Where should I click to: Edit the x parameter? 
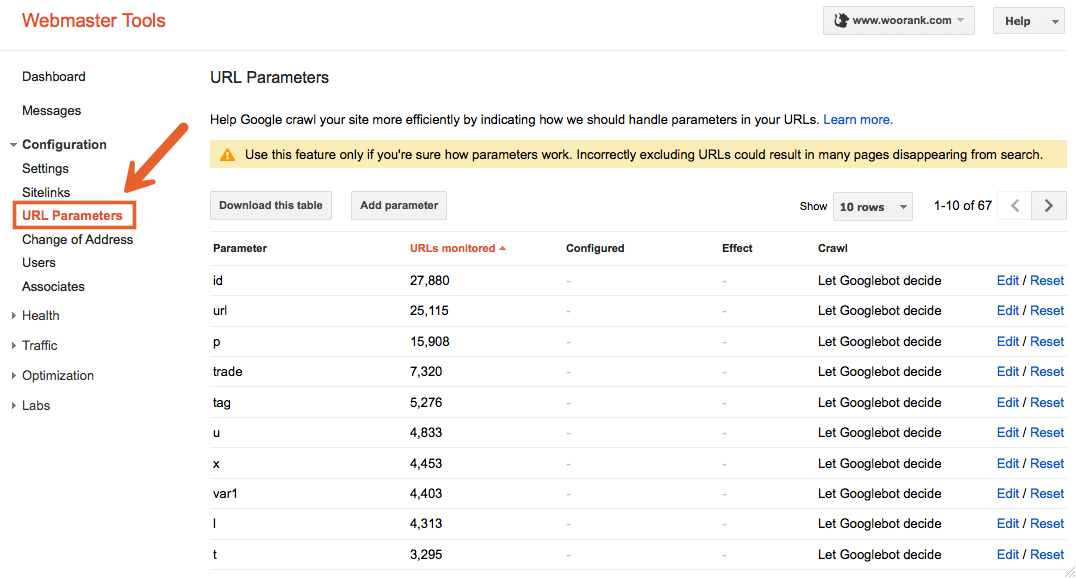coord(1007,464)
